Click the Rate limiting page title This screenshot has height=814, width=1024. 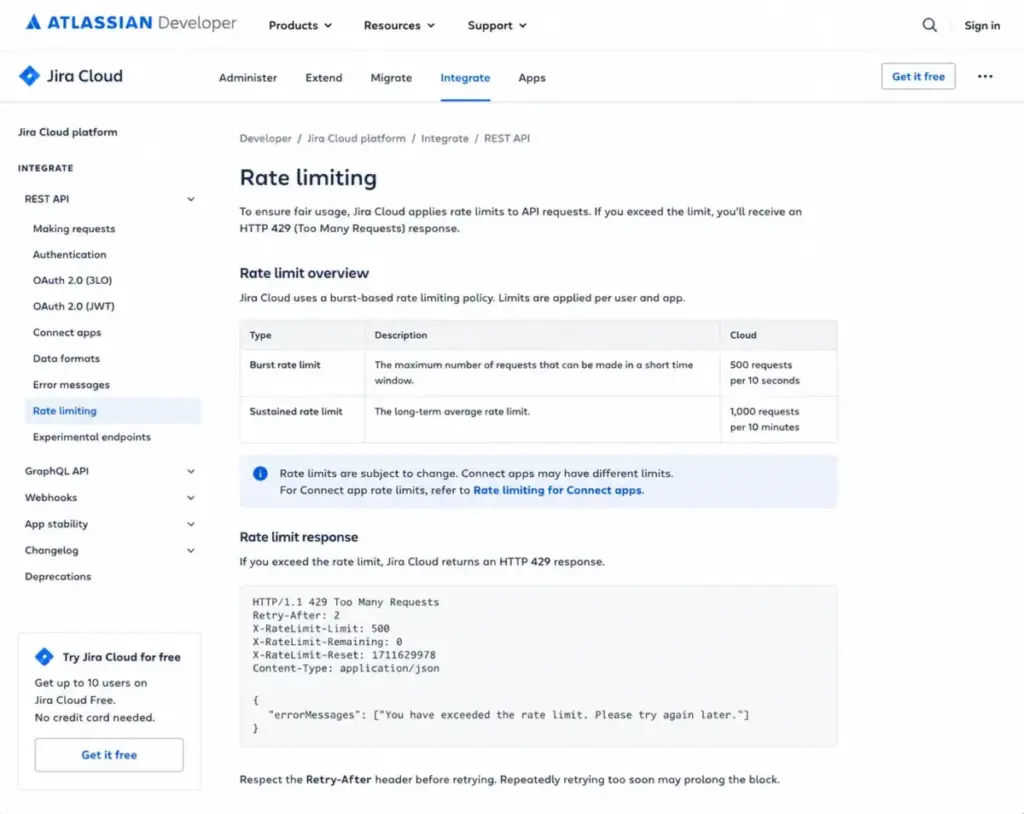click(x=308, y=178)
